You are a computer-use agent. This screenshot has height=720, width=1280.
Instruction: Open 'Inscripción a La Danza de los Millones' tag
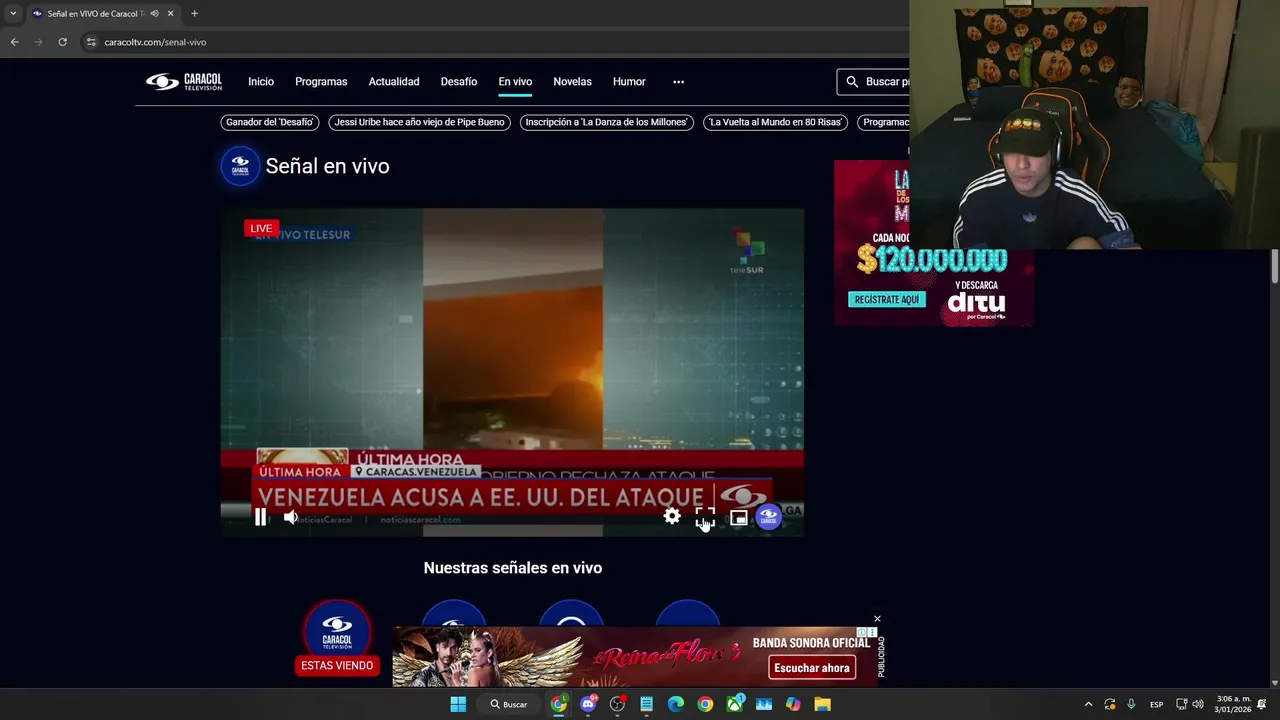coord(606,122)
